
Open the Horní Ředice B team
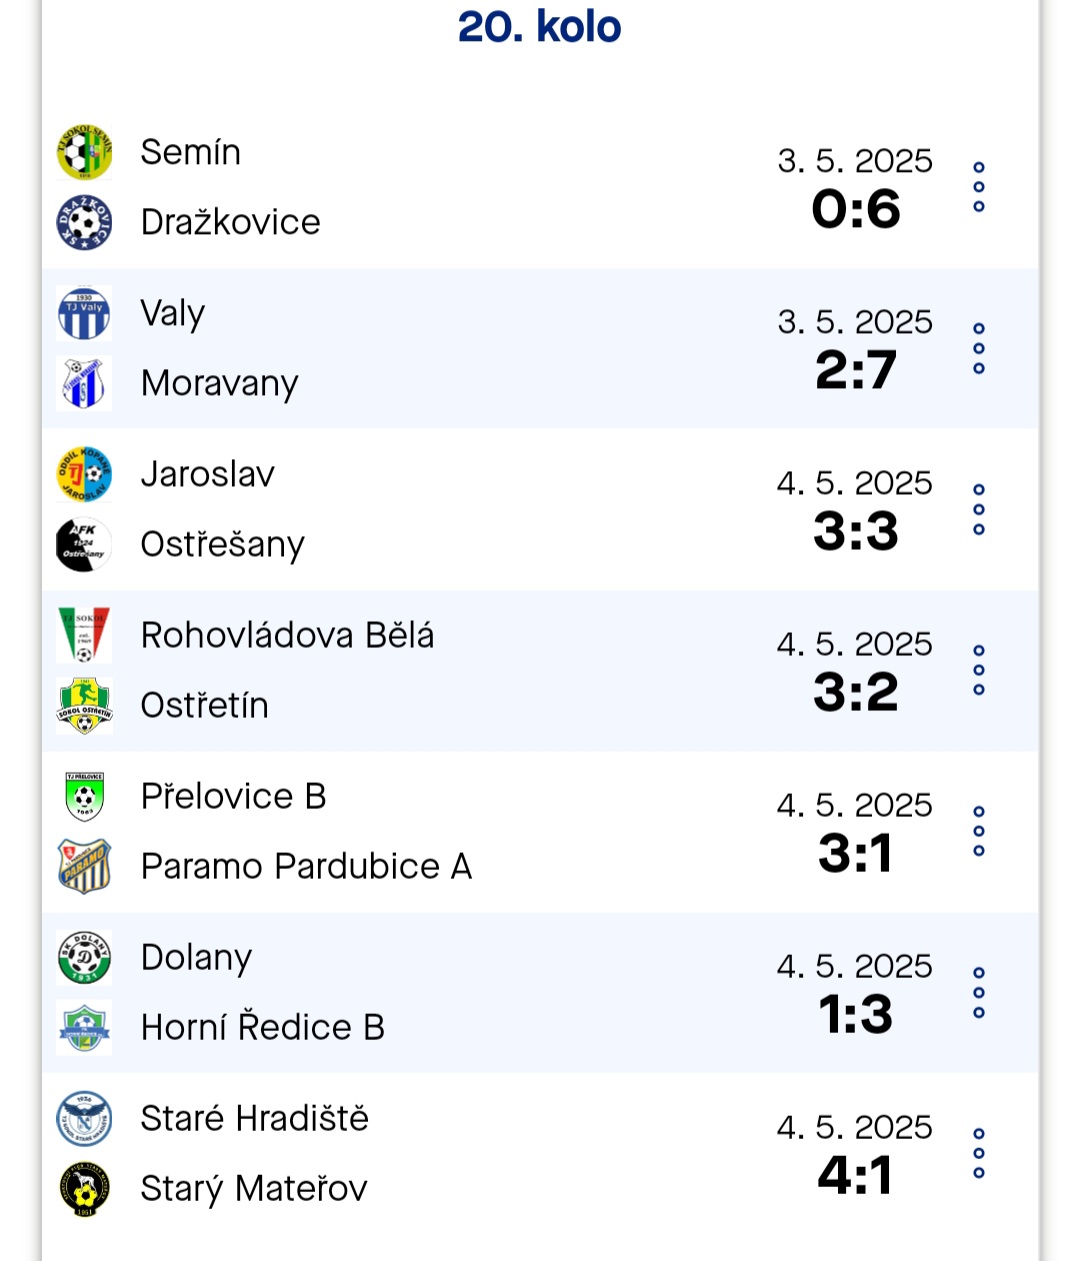click(263, 1028)
